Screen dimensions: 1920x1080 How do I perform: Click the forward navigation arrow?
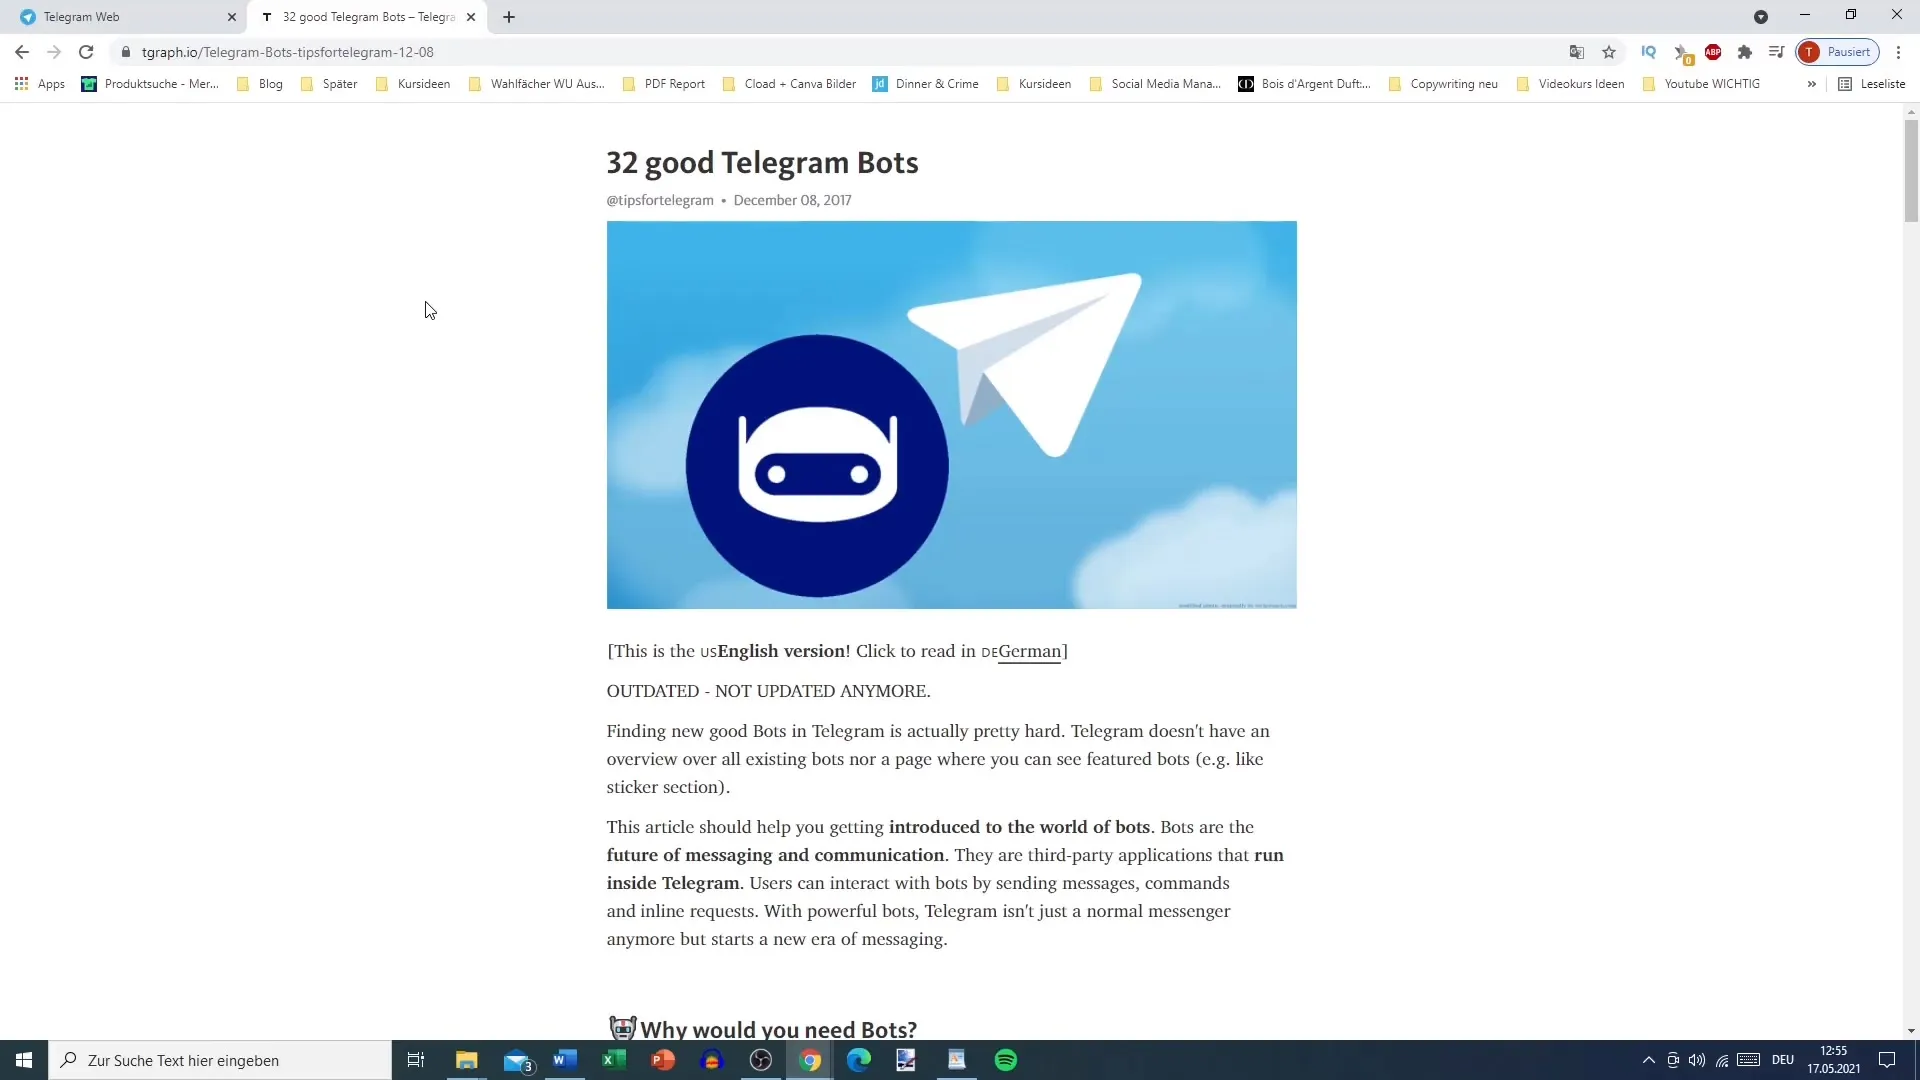(53, 51)
